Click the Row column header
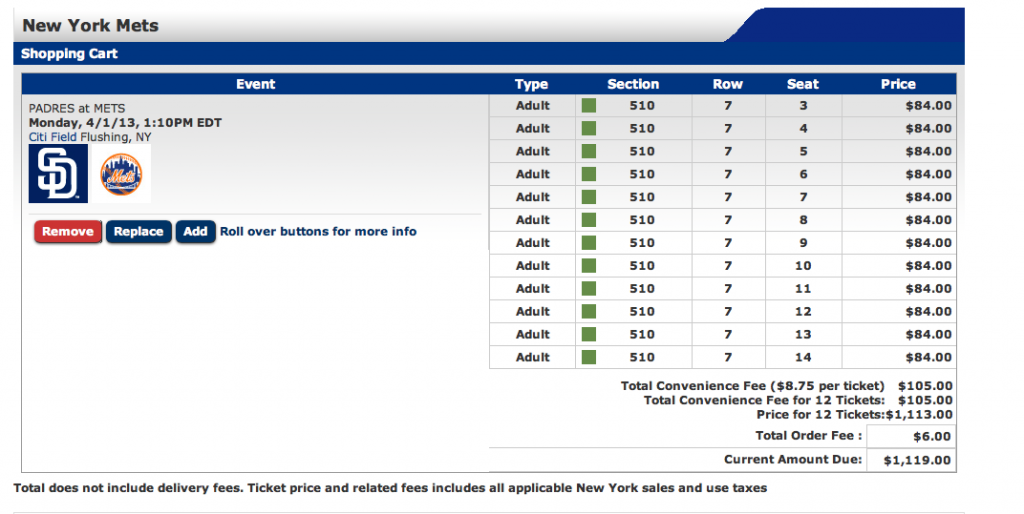1024x514 pixels. tap(728, 84)
